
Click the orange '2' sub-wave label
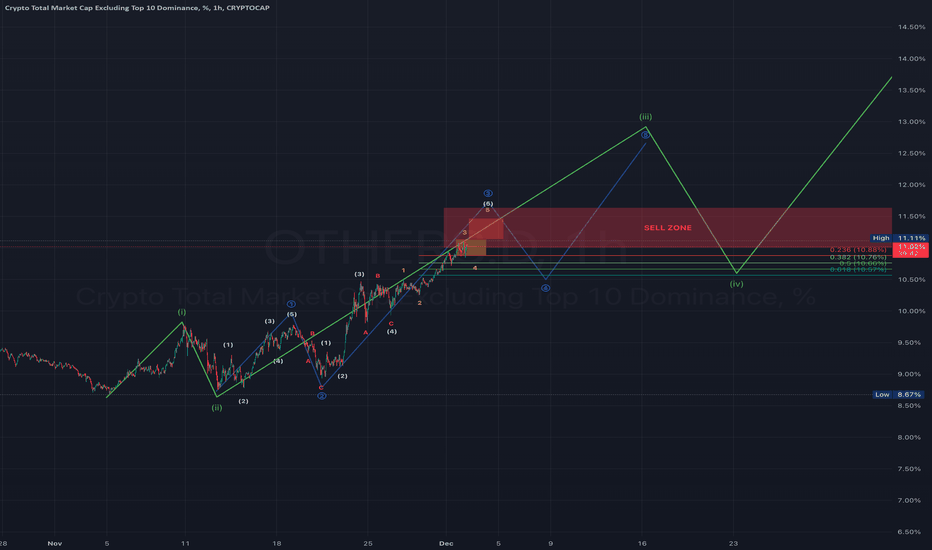(x=420, y=303)
